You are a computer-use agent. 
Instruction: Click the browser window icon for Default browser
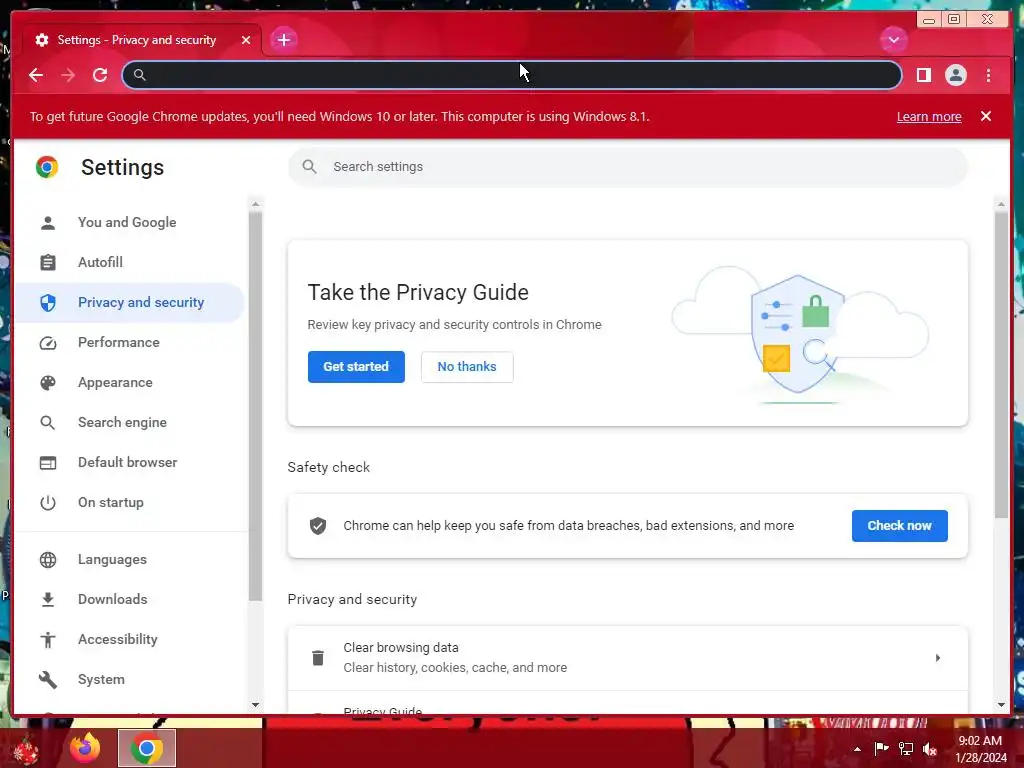[x=48, y=463]
